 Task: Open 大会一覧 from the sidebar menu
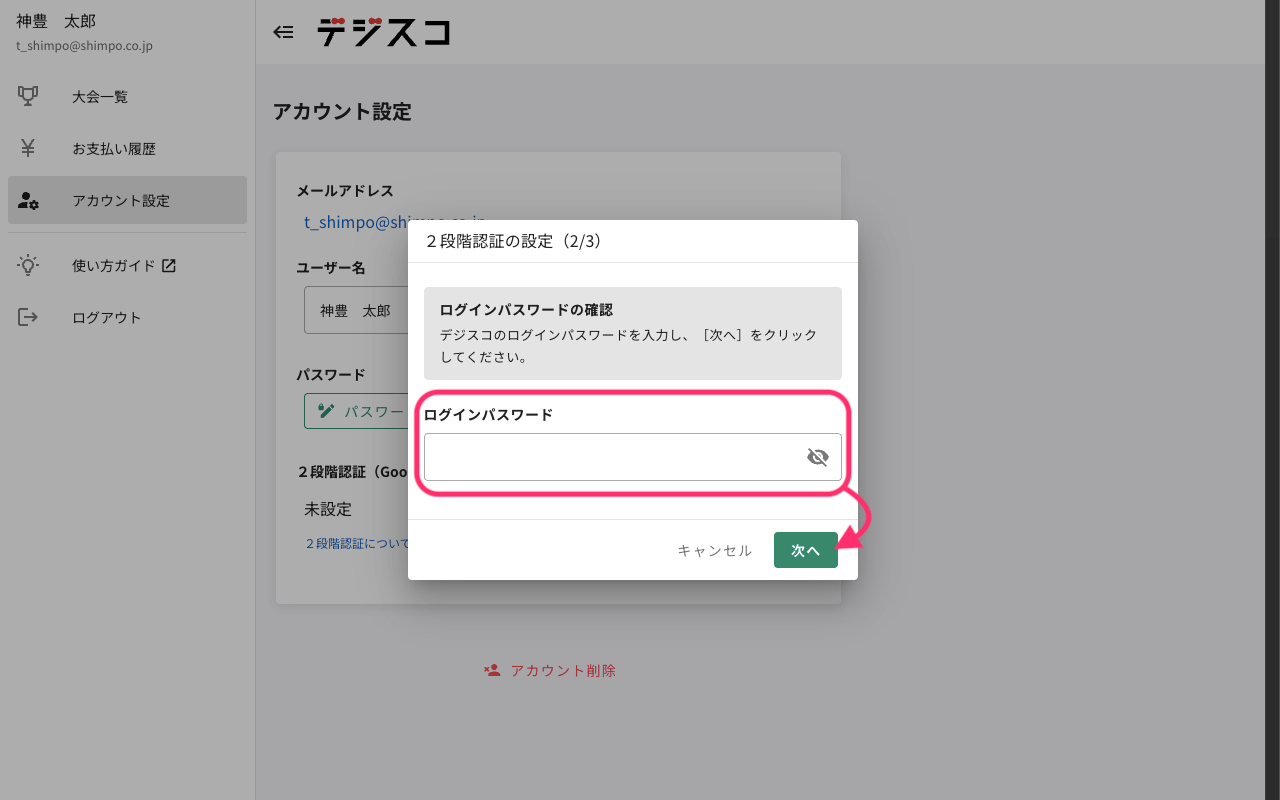coord(100,97)
